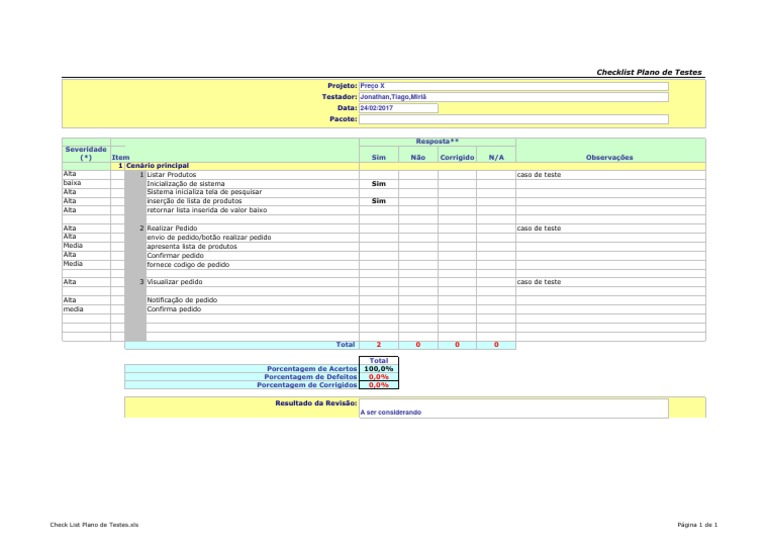
Task: Select the 'Item' column header
Action: 120,158
